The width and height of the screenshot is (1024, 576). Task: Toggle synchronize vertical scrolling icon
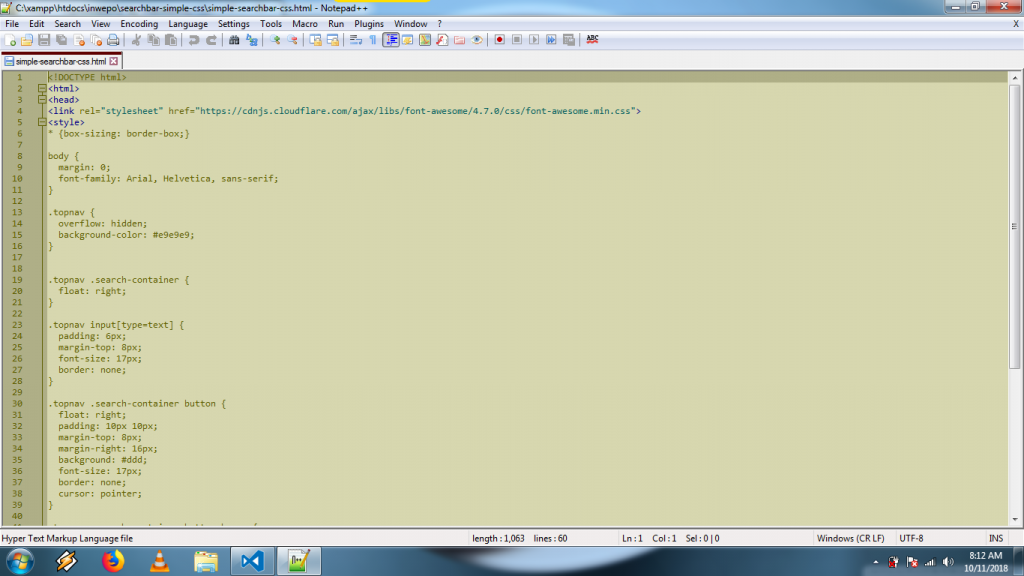click(x=315, y=40)
